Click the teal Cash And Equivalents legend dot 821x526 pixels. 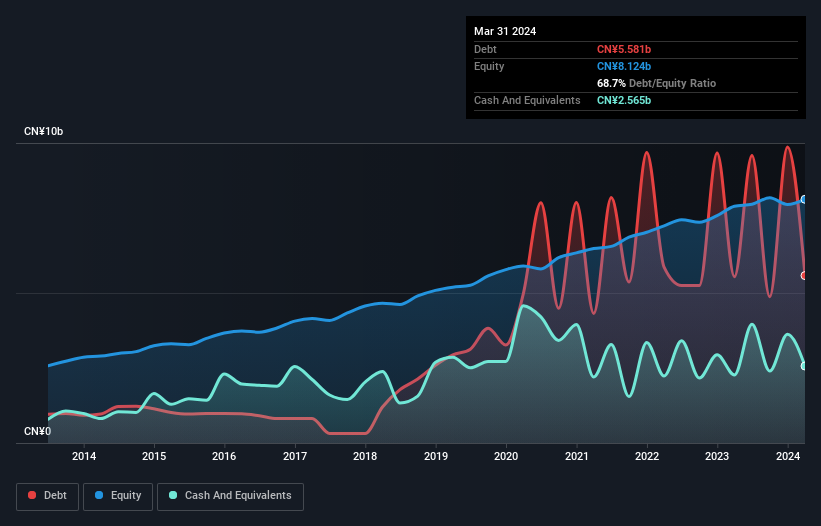(173, 495)
